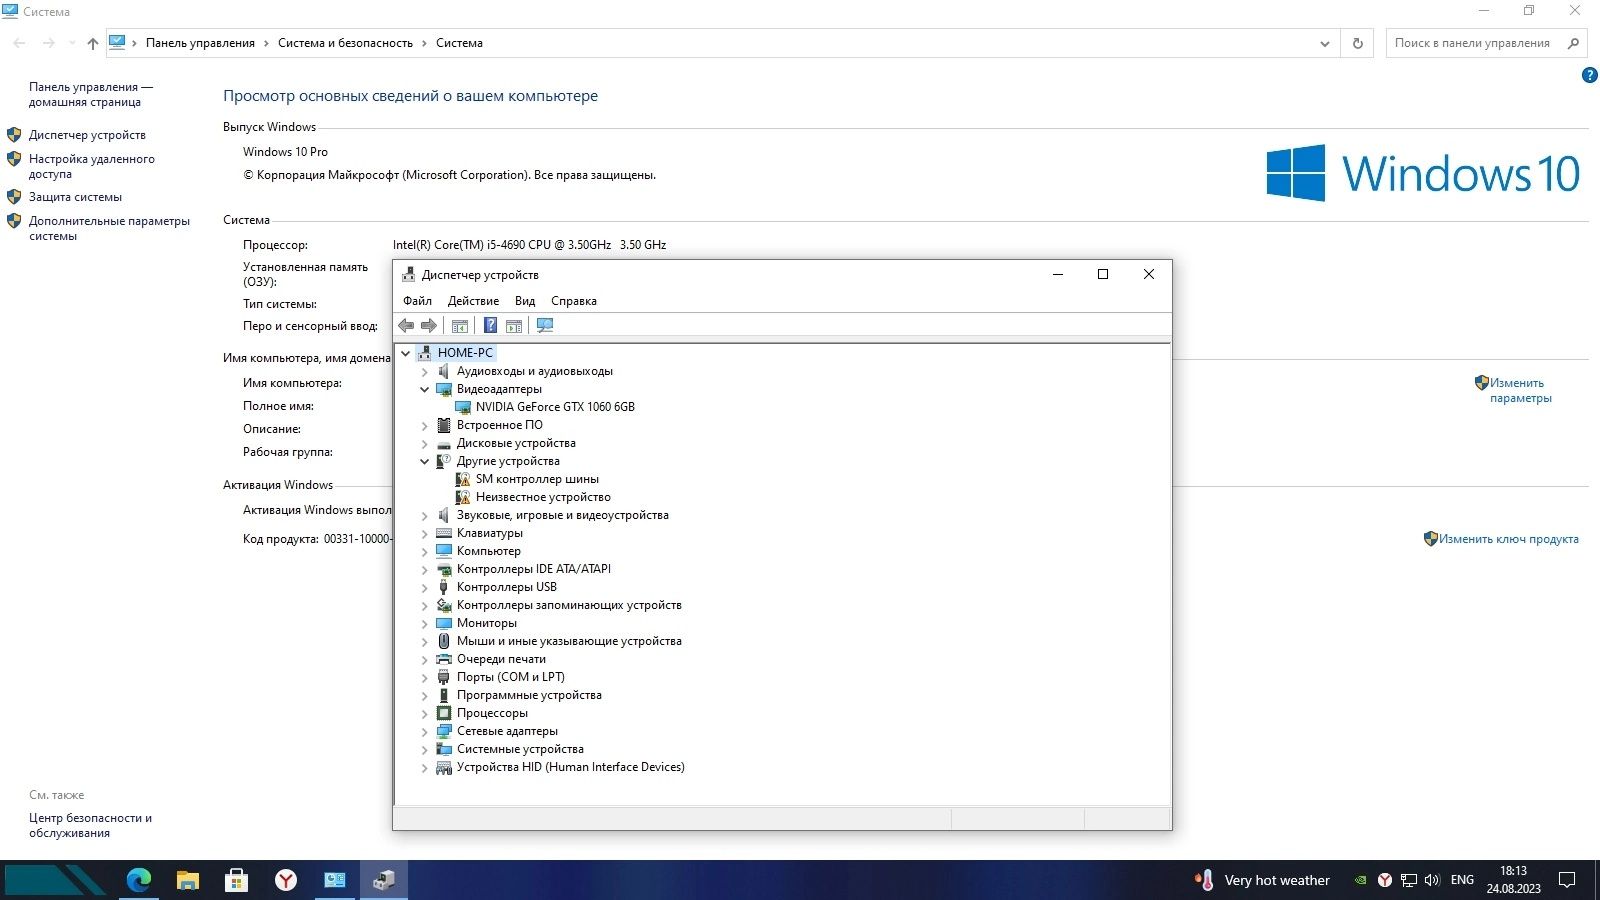Scan for hardware changes toolbar icon
This screenshot has width=1600, height=900.
click(545, 325)
